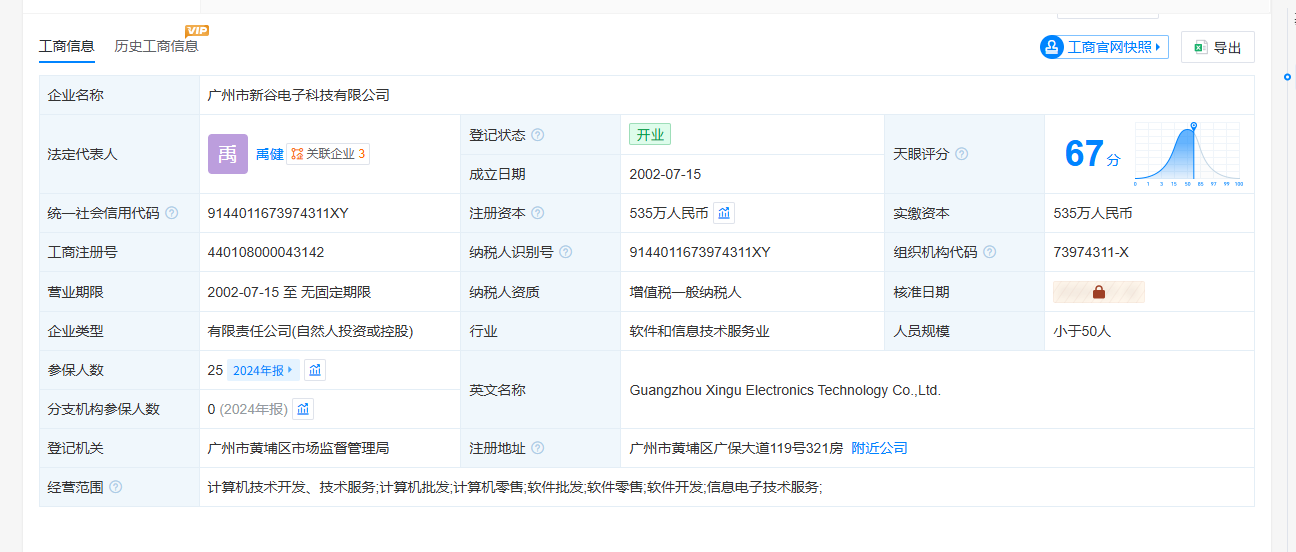Expand the 2024年报 dropdown for 参保人数

pyautogui.click(x=263, y=370)
